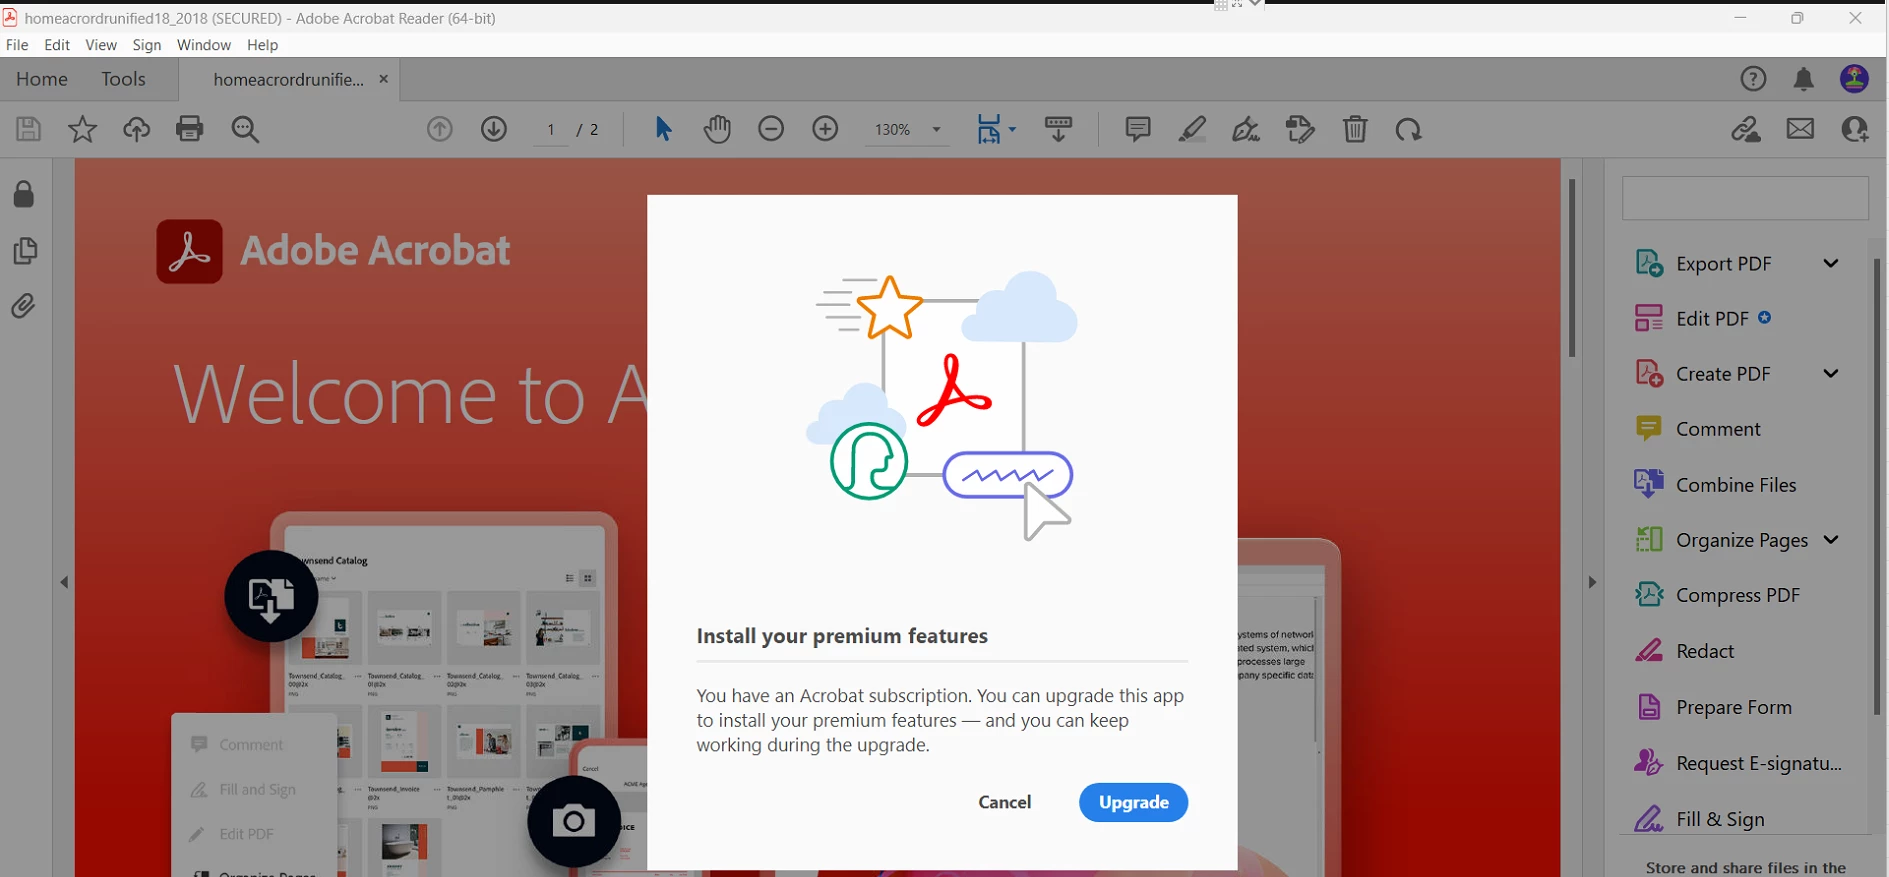Open the Help menu

[x=263, y=45]
